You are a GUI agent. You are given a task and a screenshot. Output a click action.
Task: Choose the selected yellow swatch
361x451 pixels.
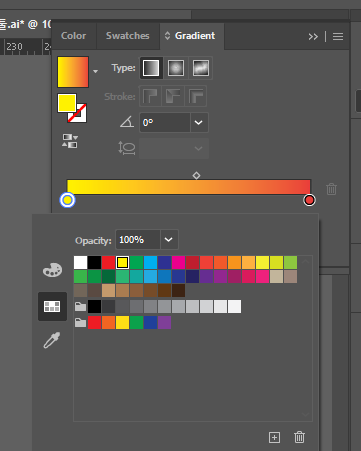(122, 263)
